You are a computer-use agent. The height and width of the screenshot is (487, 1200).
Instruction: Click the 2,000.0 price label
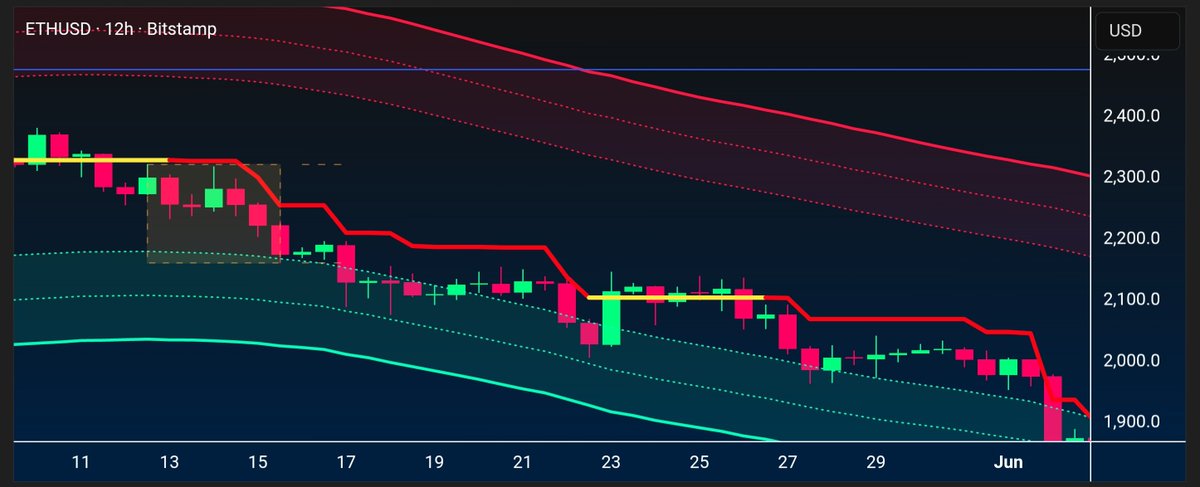point(1130,360)
